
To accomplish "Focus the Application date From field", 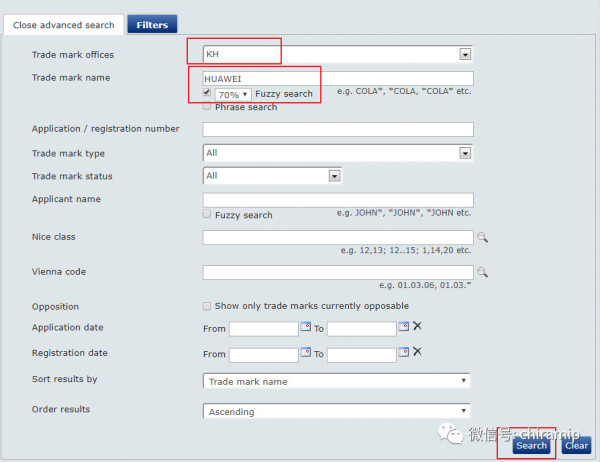I will [264, 329].
